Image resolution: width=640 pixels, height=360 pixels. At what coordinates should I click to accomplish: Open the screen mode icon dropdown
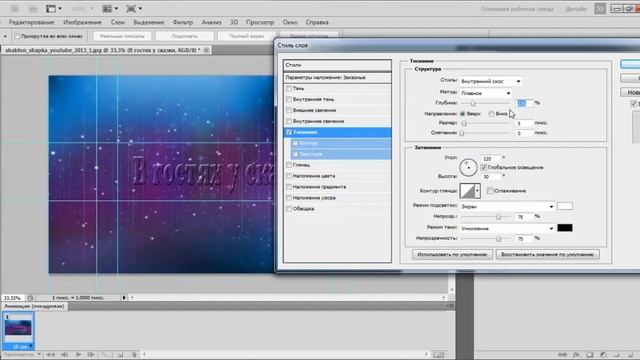pos(134,9)
